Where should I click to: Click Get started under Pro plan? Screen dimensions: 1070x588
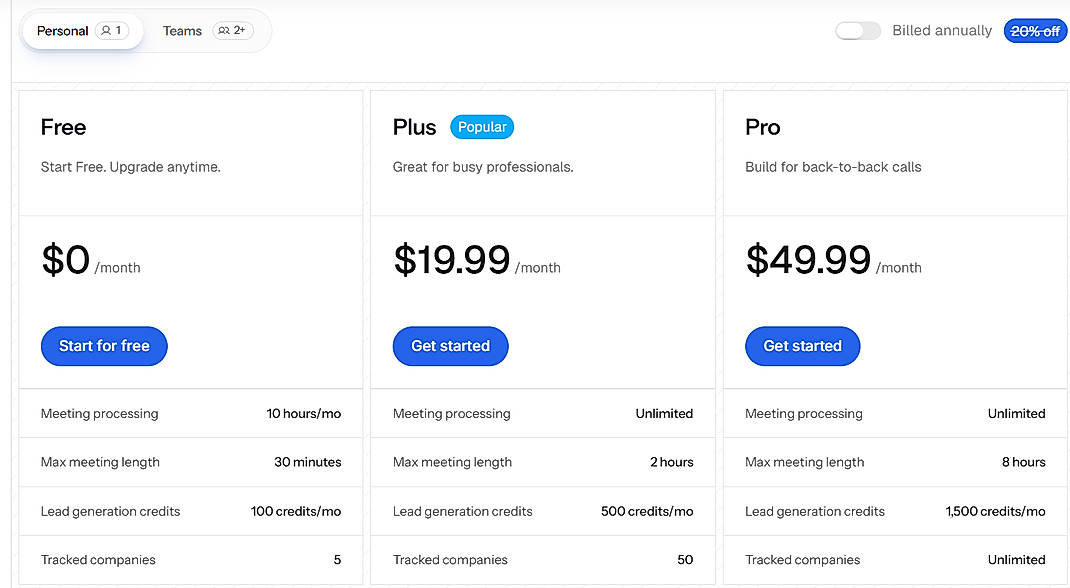802,346
